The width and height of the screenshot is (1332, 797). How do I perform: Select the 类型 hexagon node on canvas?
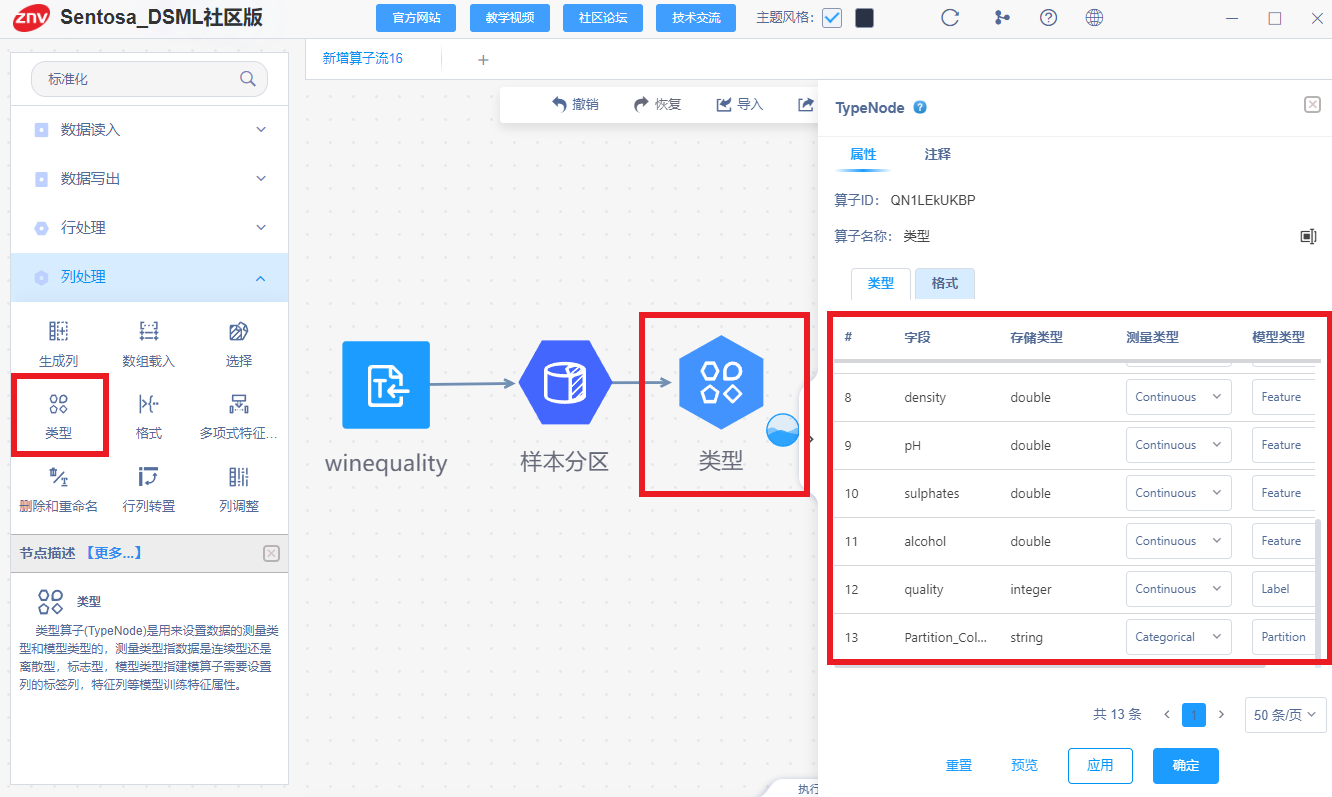click(x=721, y=383)
